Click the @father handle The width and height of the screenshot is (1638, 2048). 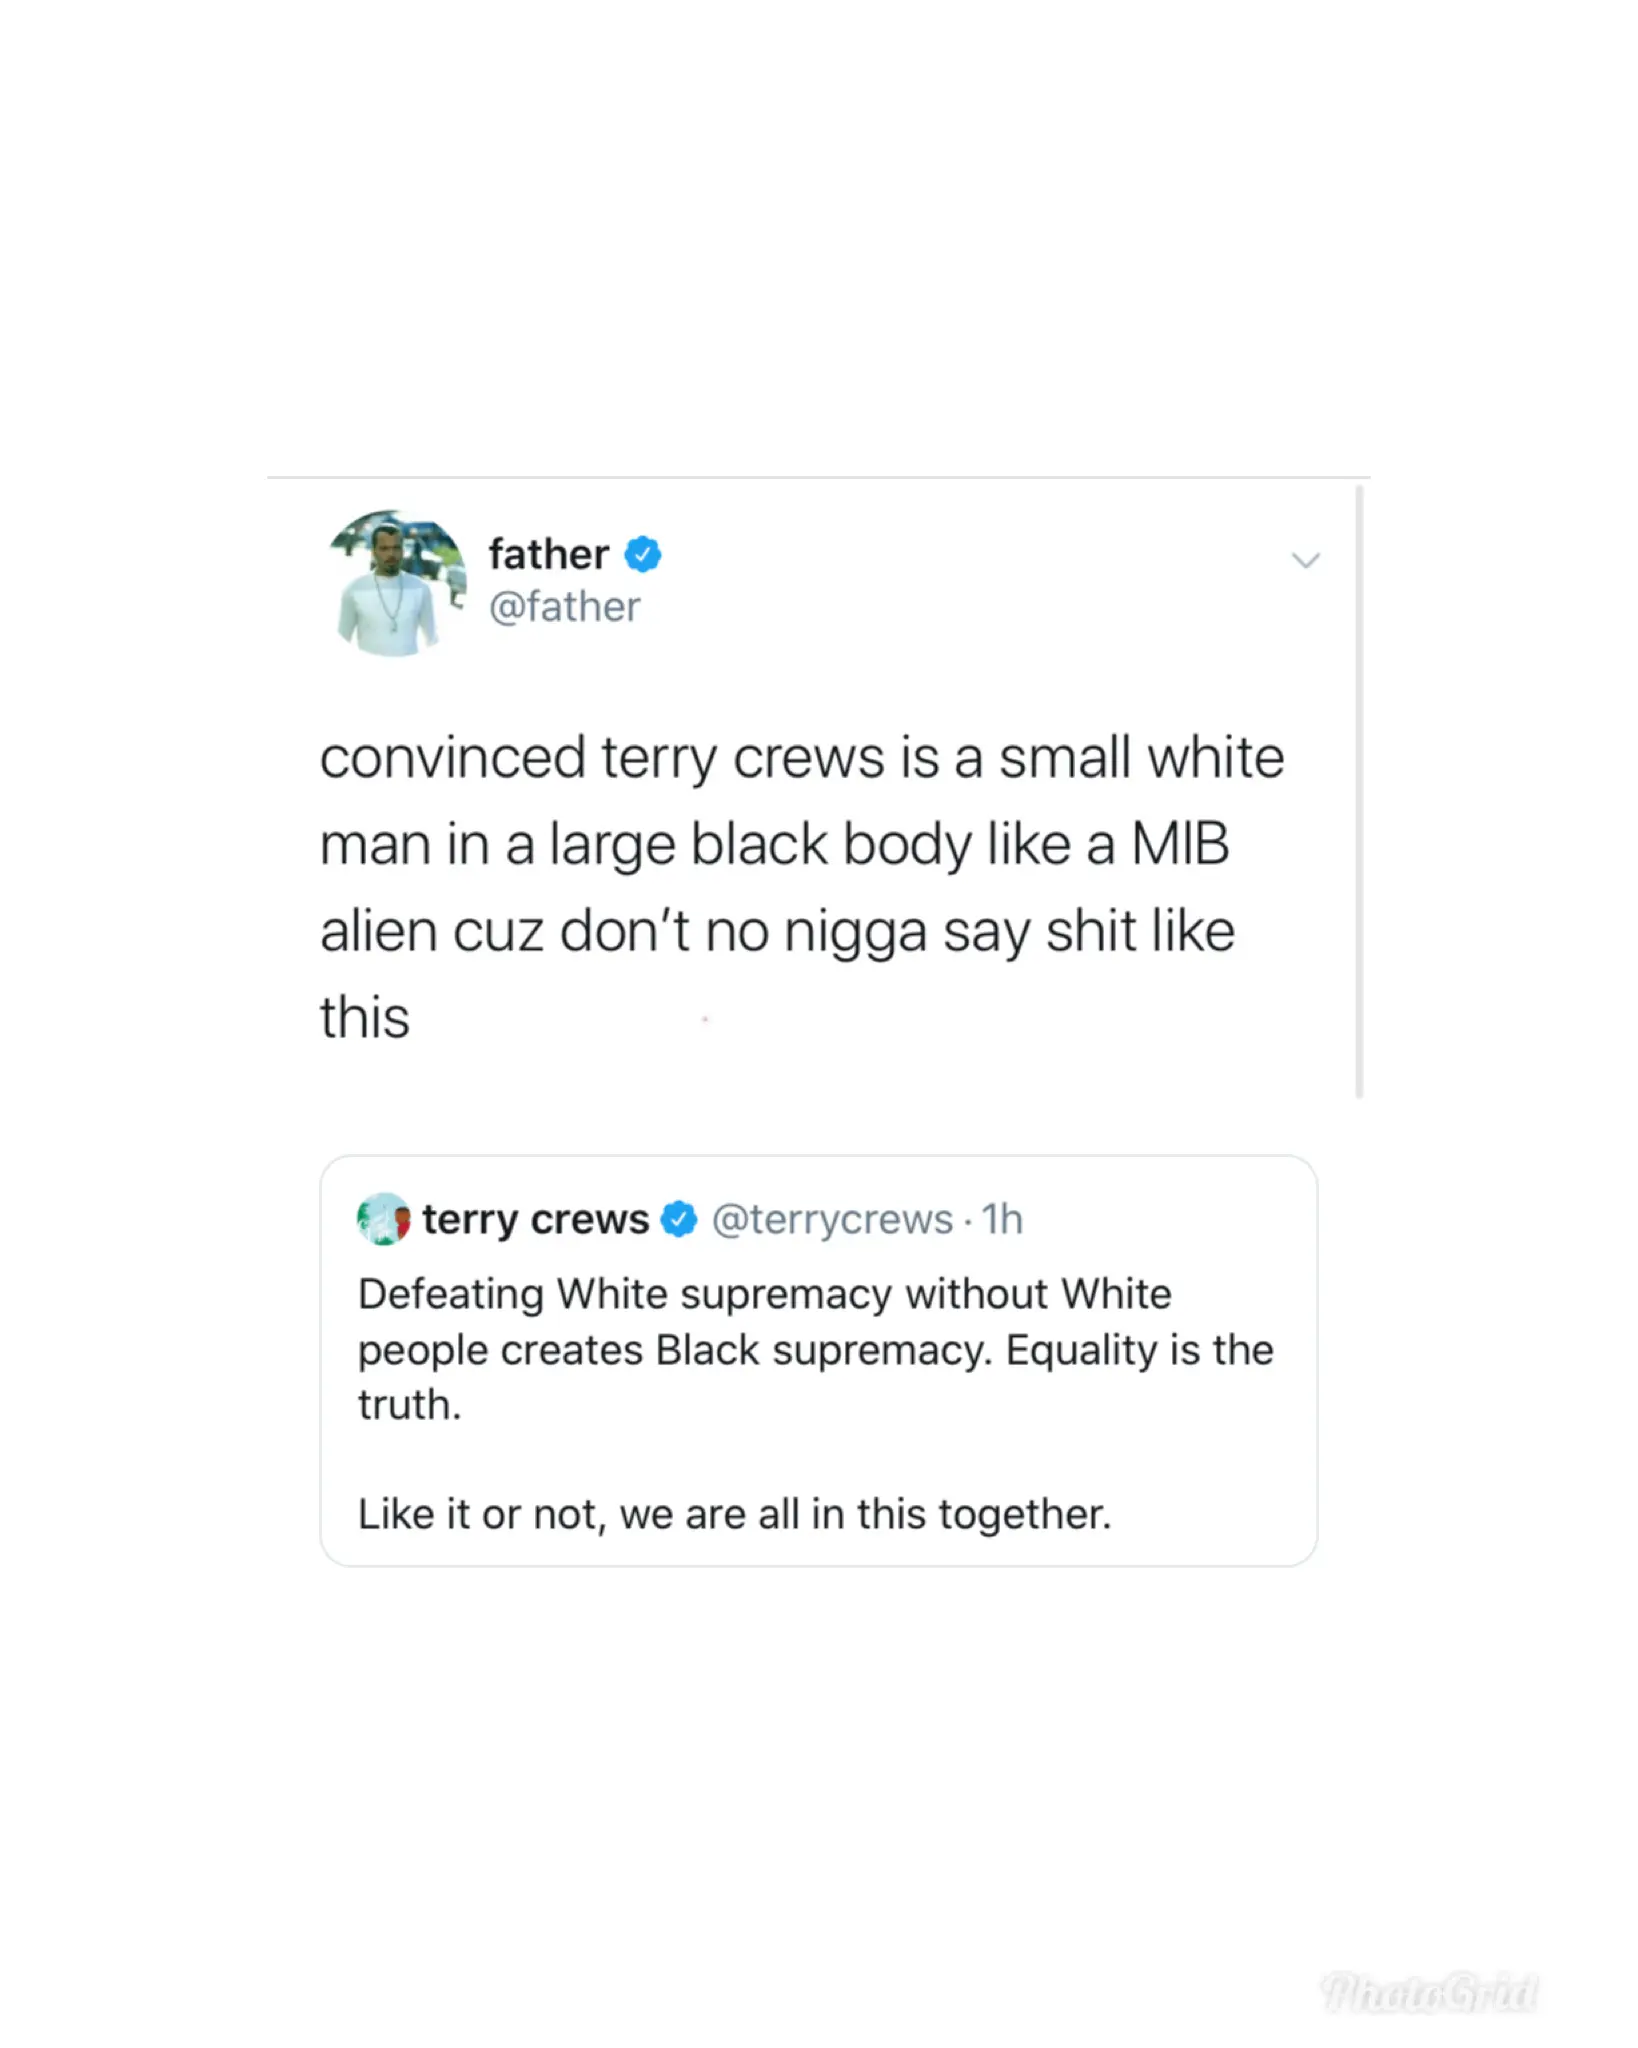(564, 606)
